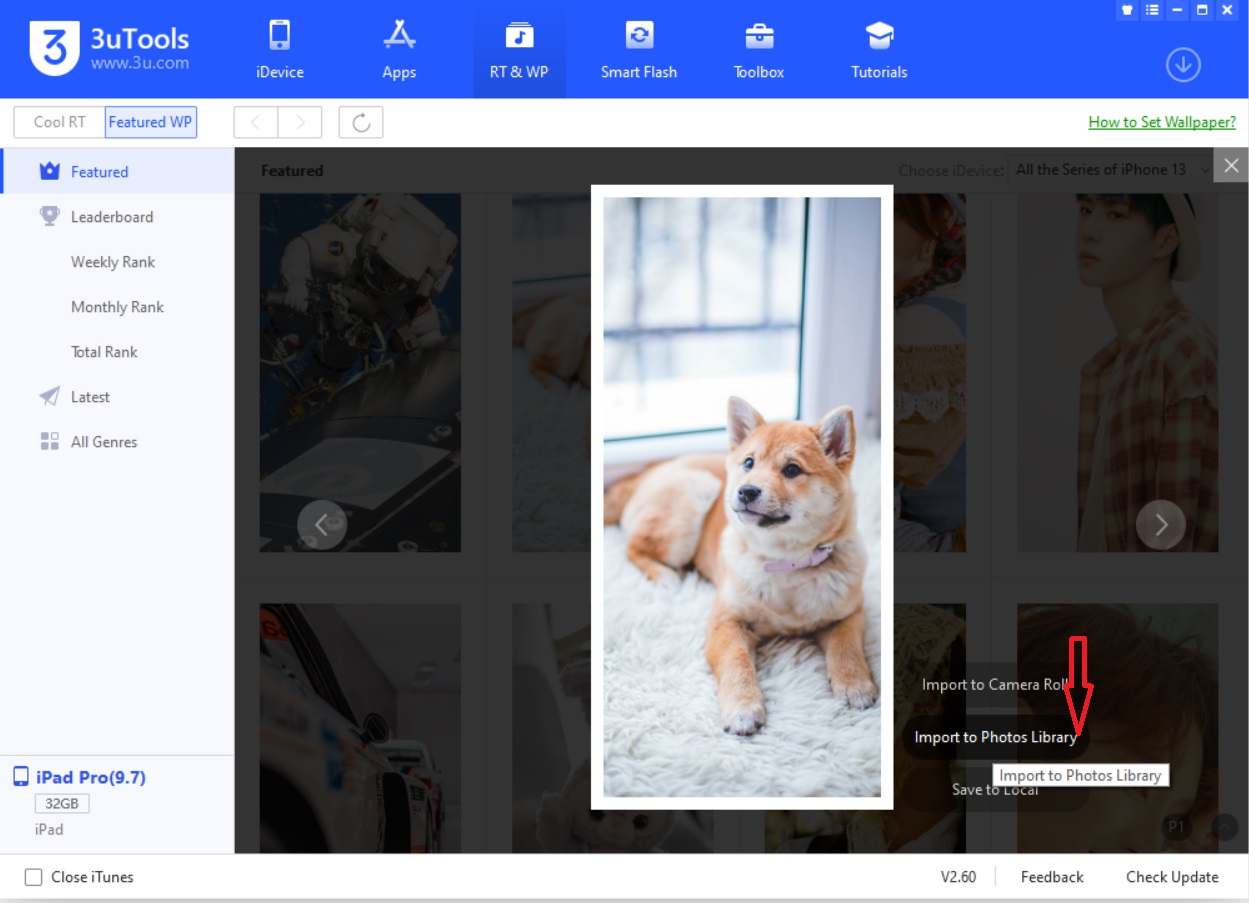Viewport: 1249px width, 903px height.
Task: Click the download manager arrow icon
Action: [x=1183, y=66]
